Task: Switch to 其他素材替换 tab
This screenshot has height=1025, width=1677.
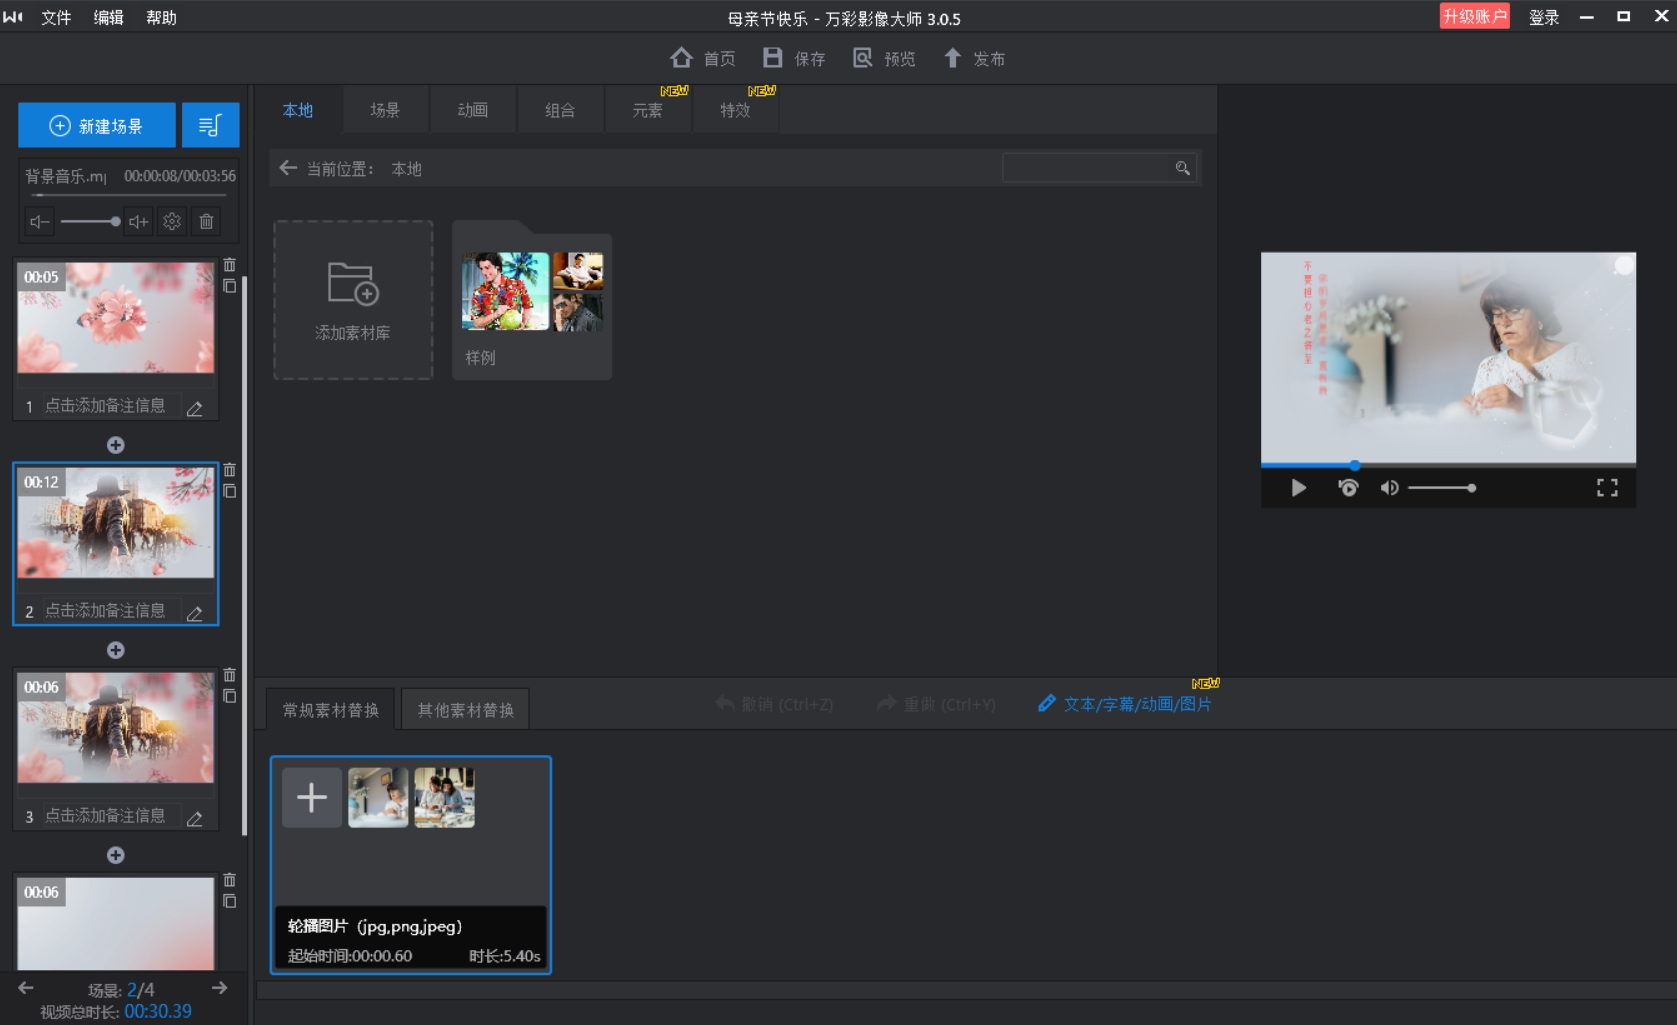Action: [x=465, y=709]
